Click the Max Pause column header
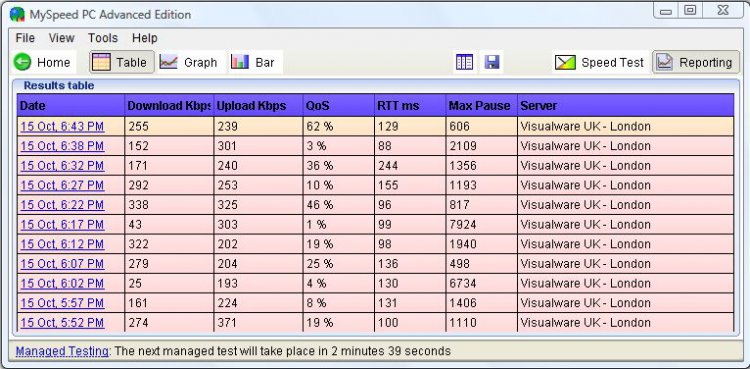Image resolution: width=750 pixels, height=369 pixels. pyautogui.click(x=481, y=106)
